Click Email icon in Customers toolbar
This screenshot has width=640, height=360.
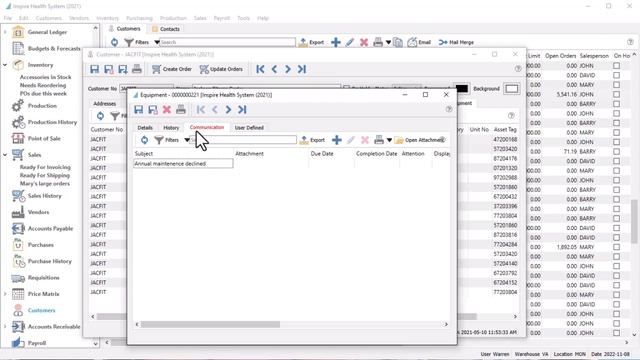click(x=419, y=42)
